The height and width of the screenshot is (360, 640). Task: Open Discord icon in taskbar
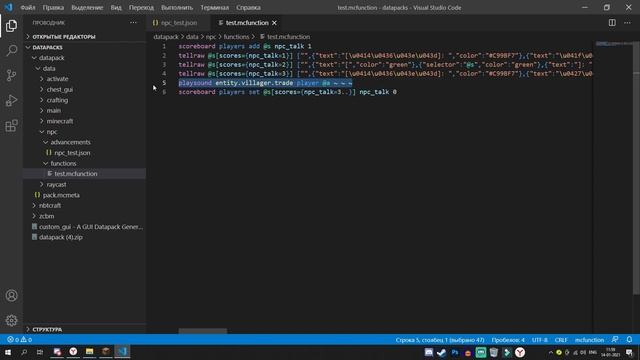(x=428, y=352)
